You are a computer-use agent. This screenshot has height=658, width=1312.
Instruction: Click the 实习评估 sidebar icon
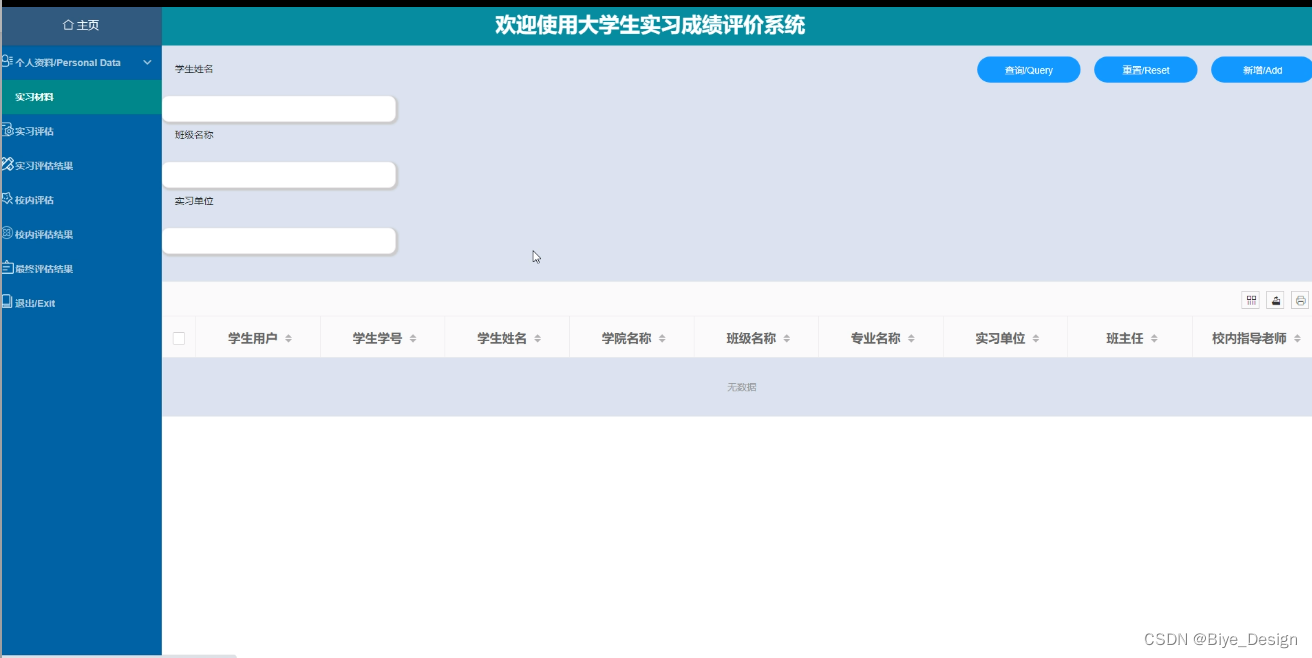pos(7,131)
